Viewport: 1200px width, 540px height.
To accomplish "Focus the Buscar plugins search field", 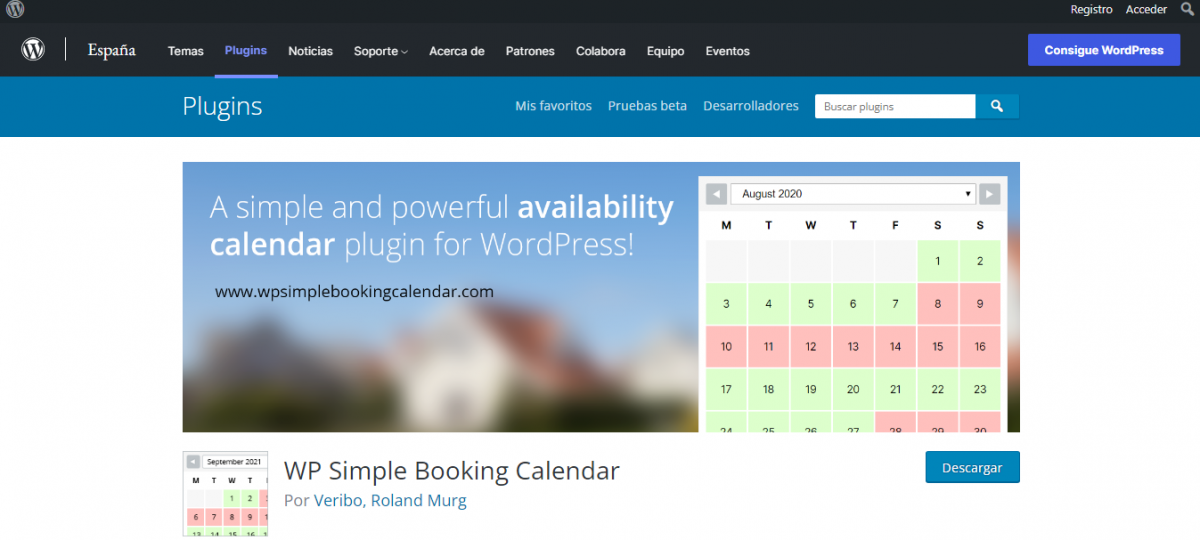I will click(x=894, y=106).
